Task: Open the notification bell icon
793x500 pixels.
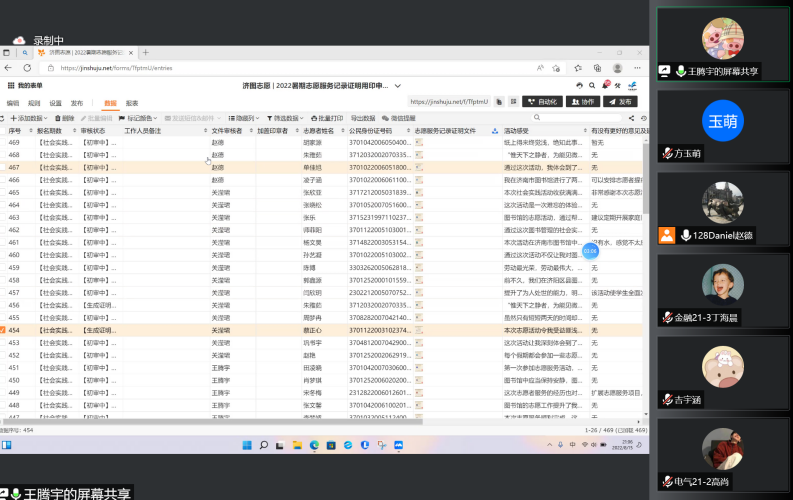Action: [603, 86]
